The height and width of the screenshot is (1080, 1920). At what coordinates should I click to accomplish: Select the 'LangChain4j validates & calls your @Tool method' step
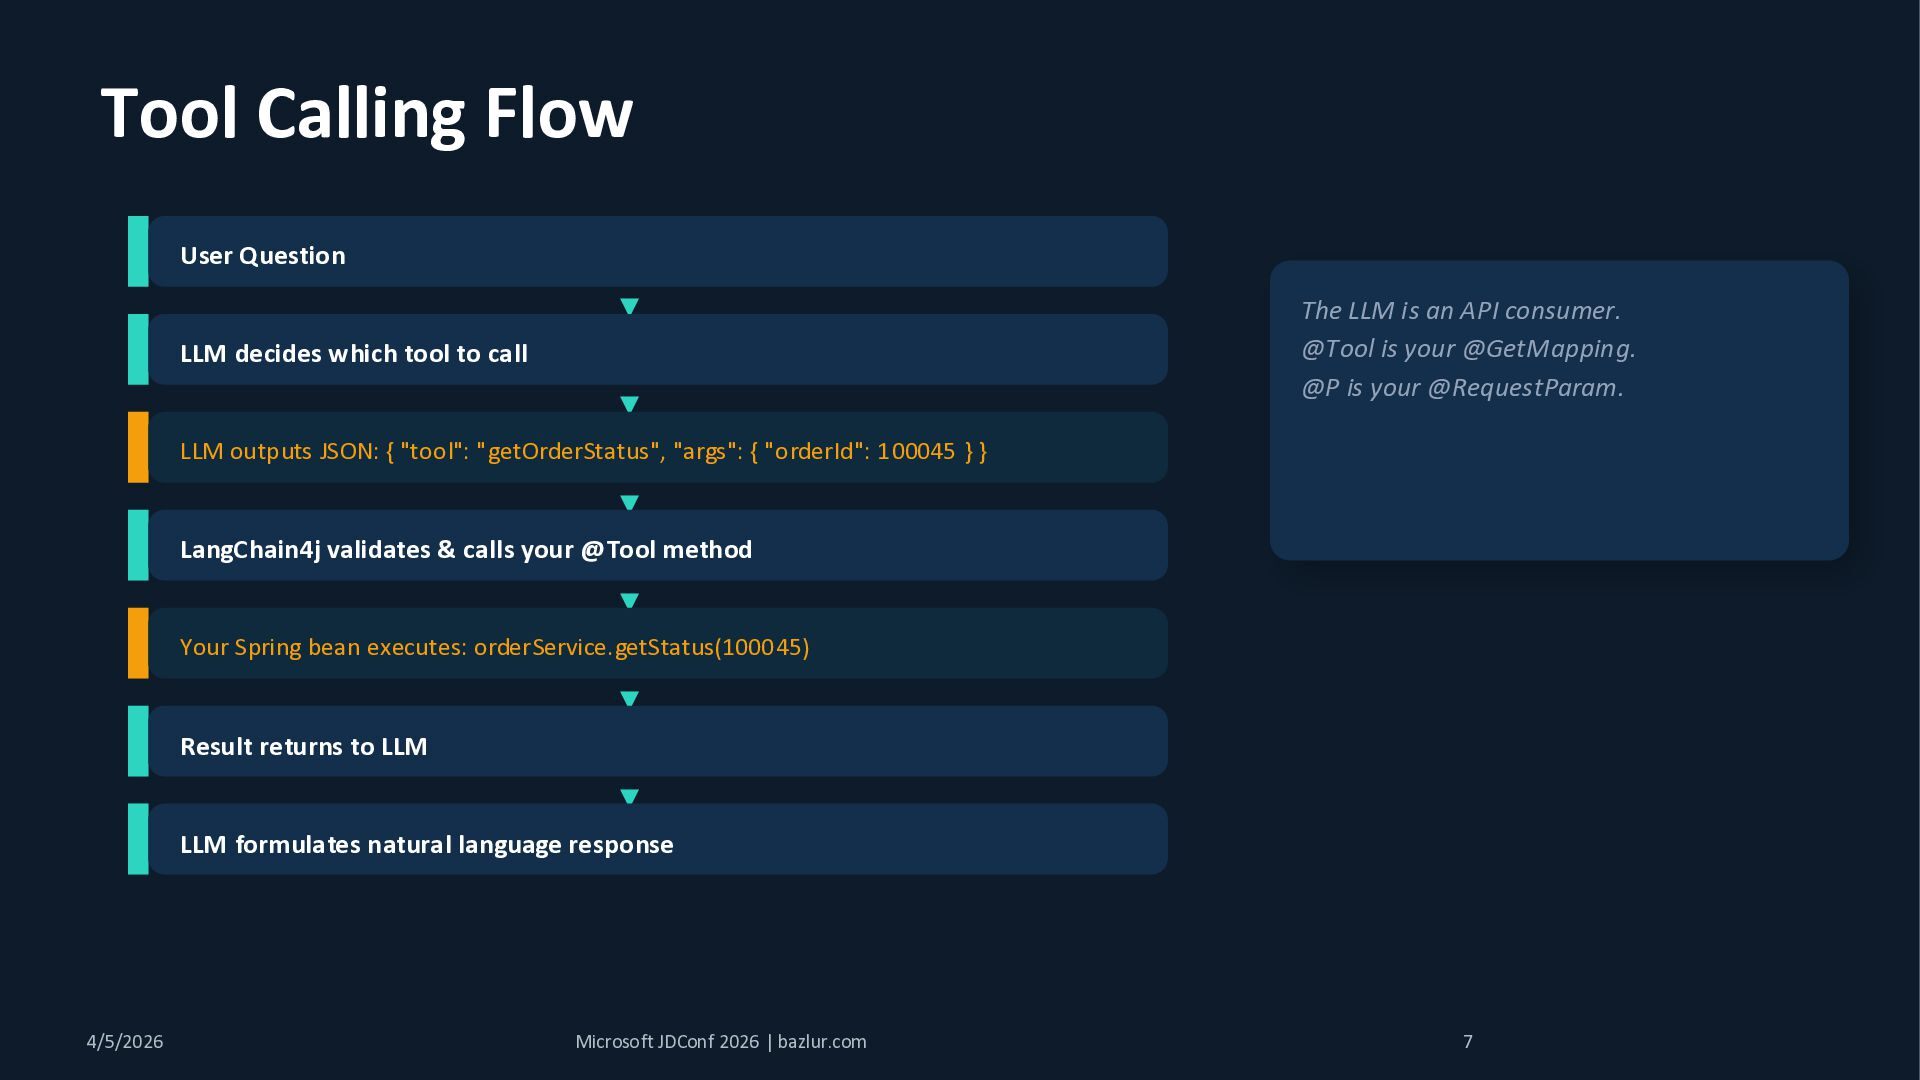coord(466,550)
